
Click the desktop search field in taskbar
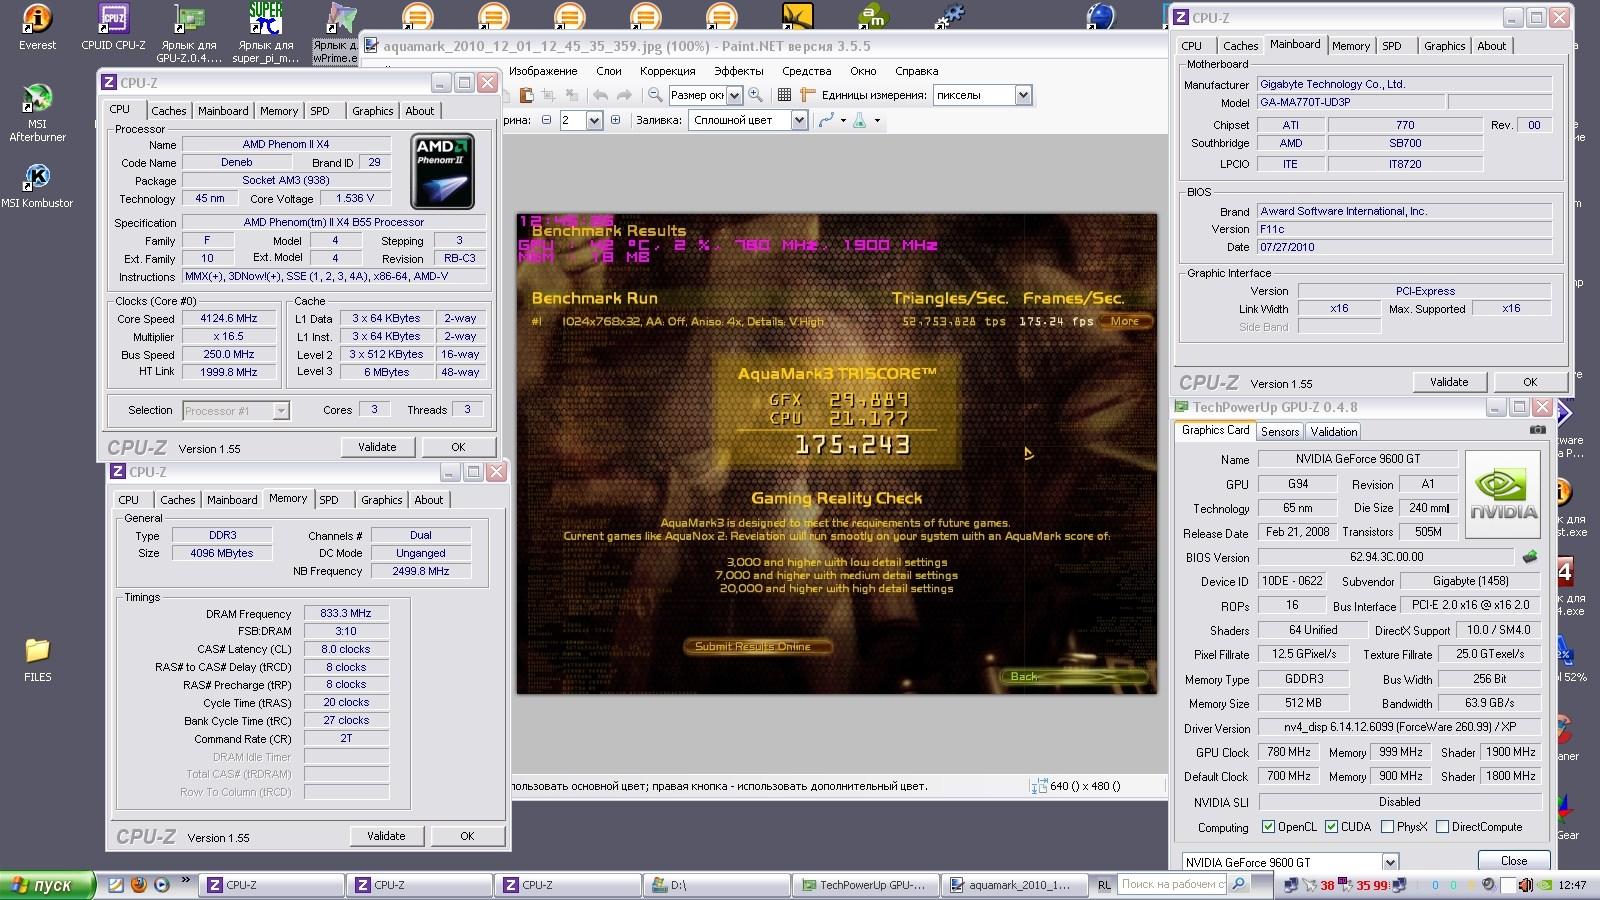coord(1172,884)
